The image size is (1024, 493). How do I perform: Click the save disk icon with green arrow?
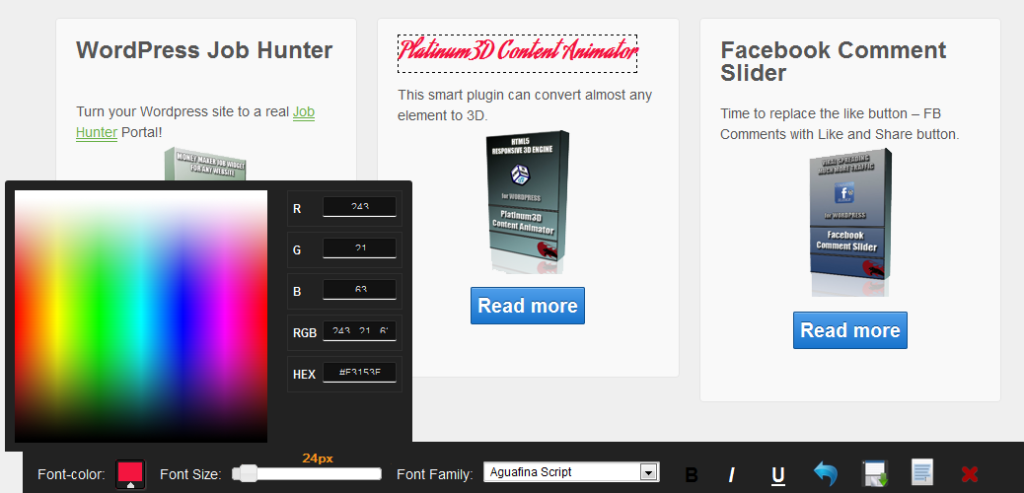874,473
